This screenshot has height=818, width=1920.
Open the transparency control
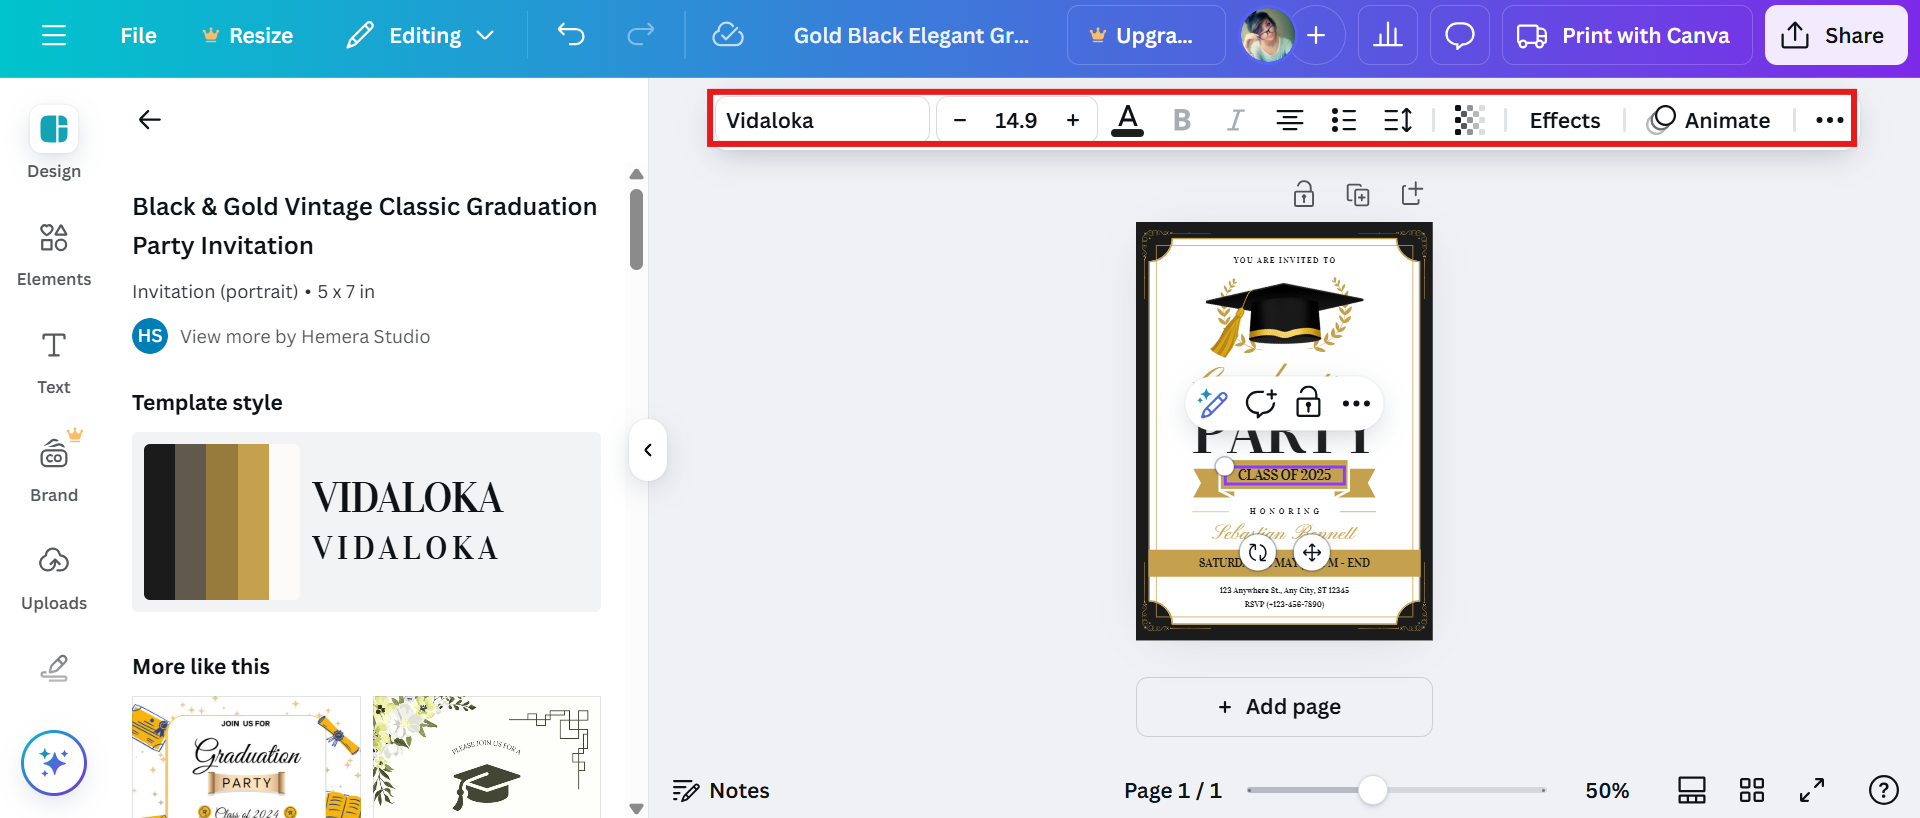click(x=1469, y=120)
